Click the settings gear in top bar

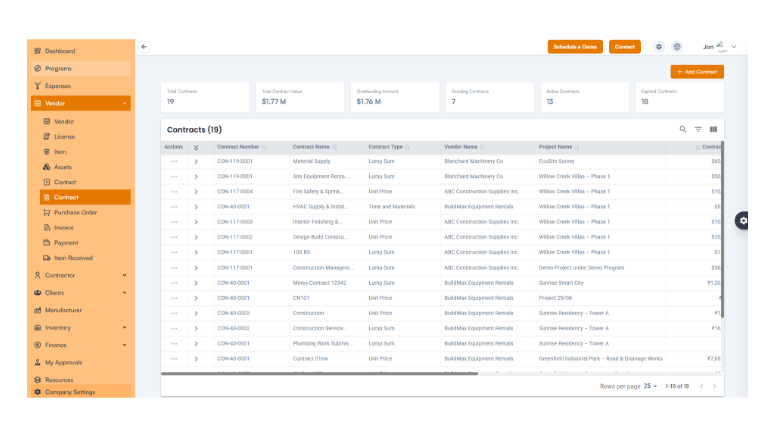(x=658, y=47)
